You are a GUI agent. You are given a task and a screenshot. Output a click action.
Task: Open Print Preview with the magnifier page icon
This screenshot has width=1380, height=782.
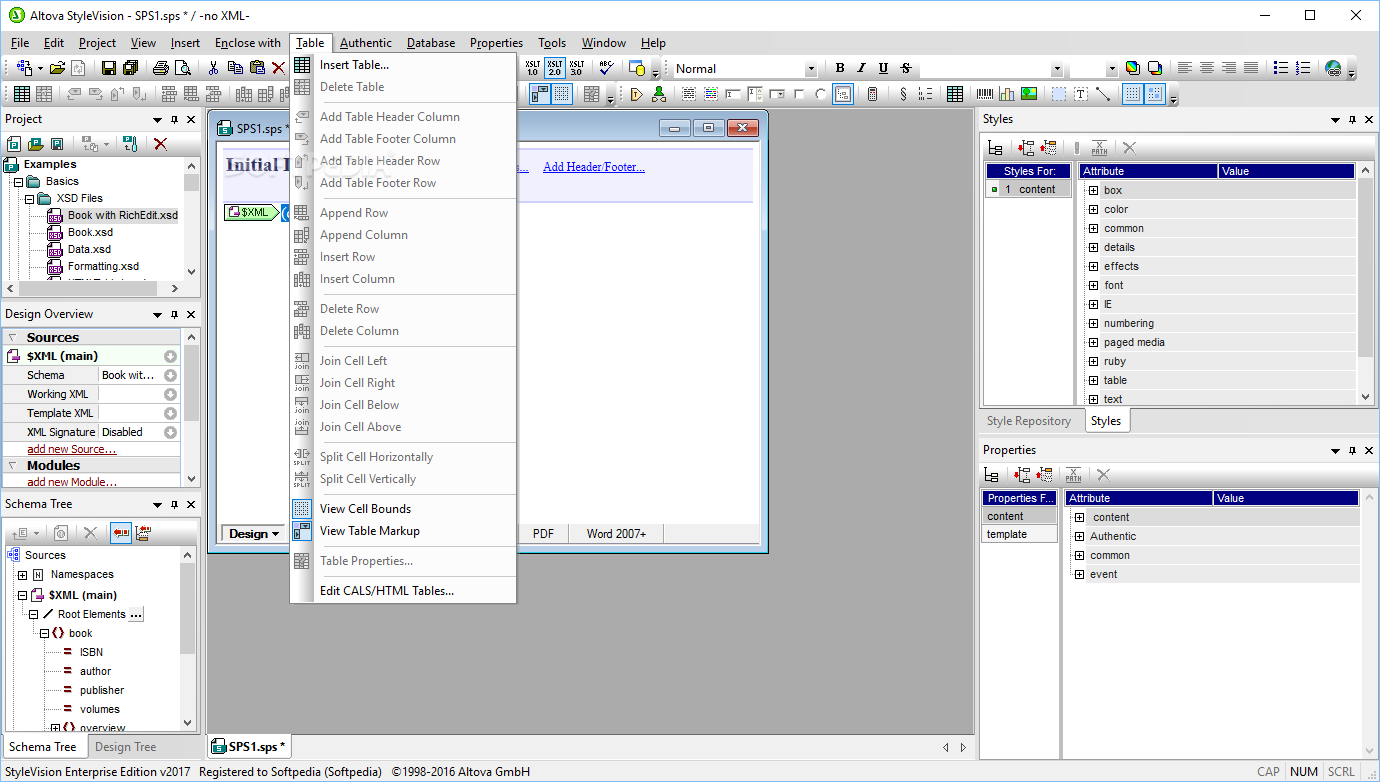pos(183,68)
